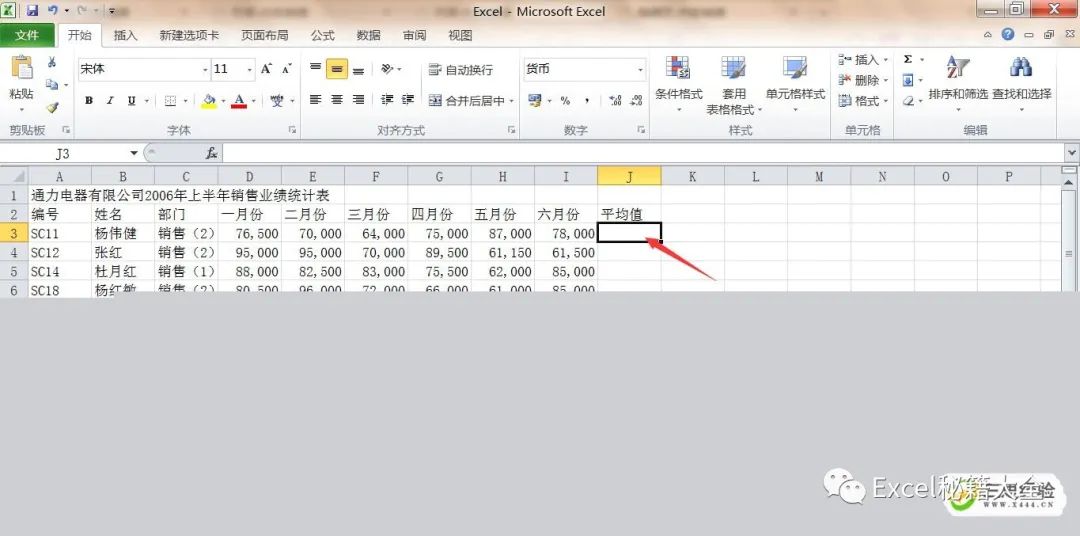Open Format as Table (套用表格格式)
Viewport: 1080px width, 536px height.
pyautogui.click(x=734, y=85)
